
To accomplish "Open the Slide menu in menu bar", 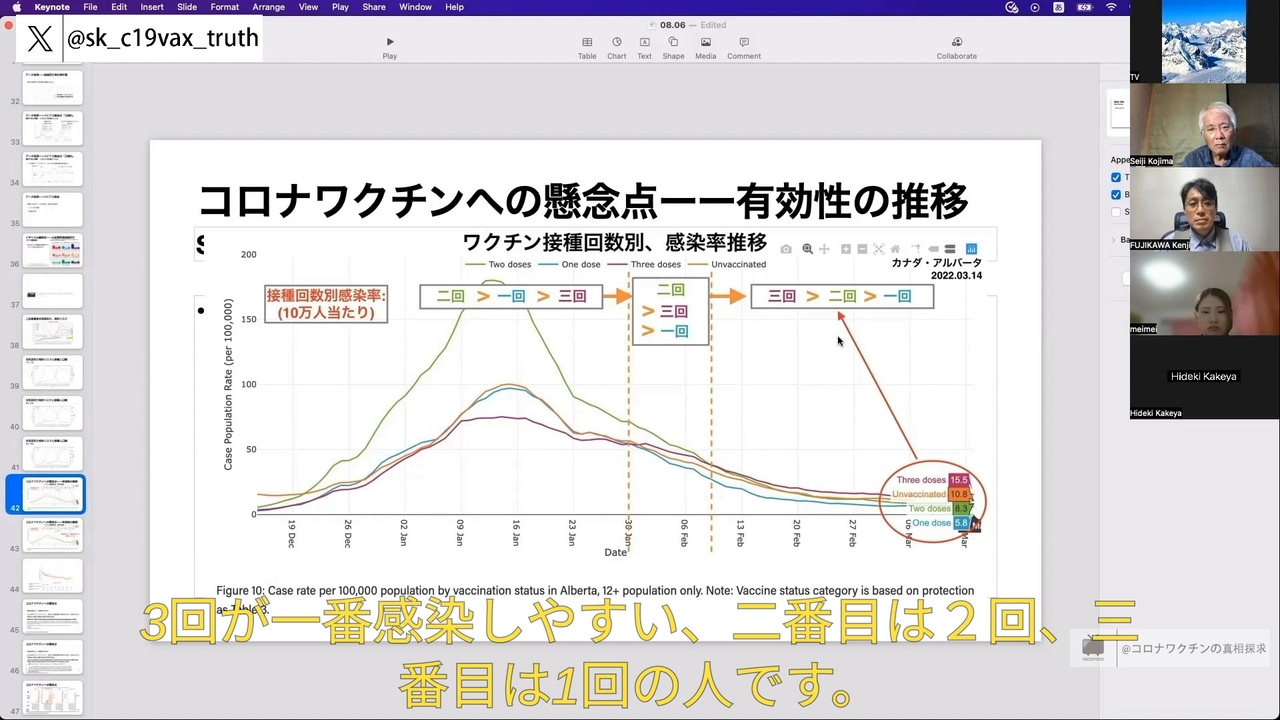I will [187, 7].
